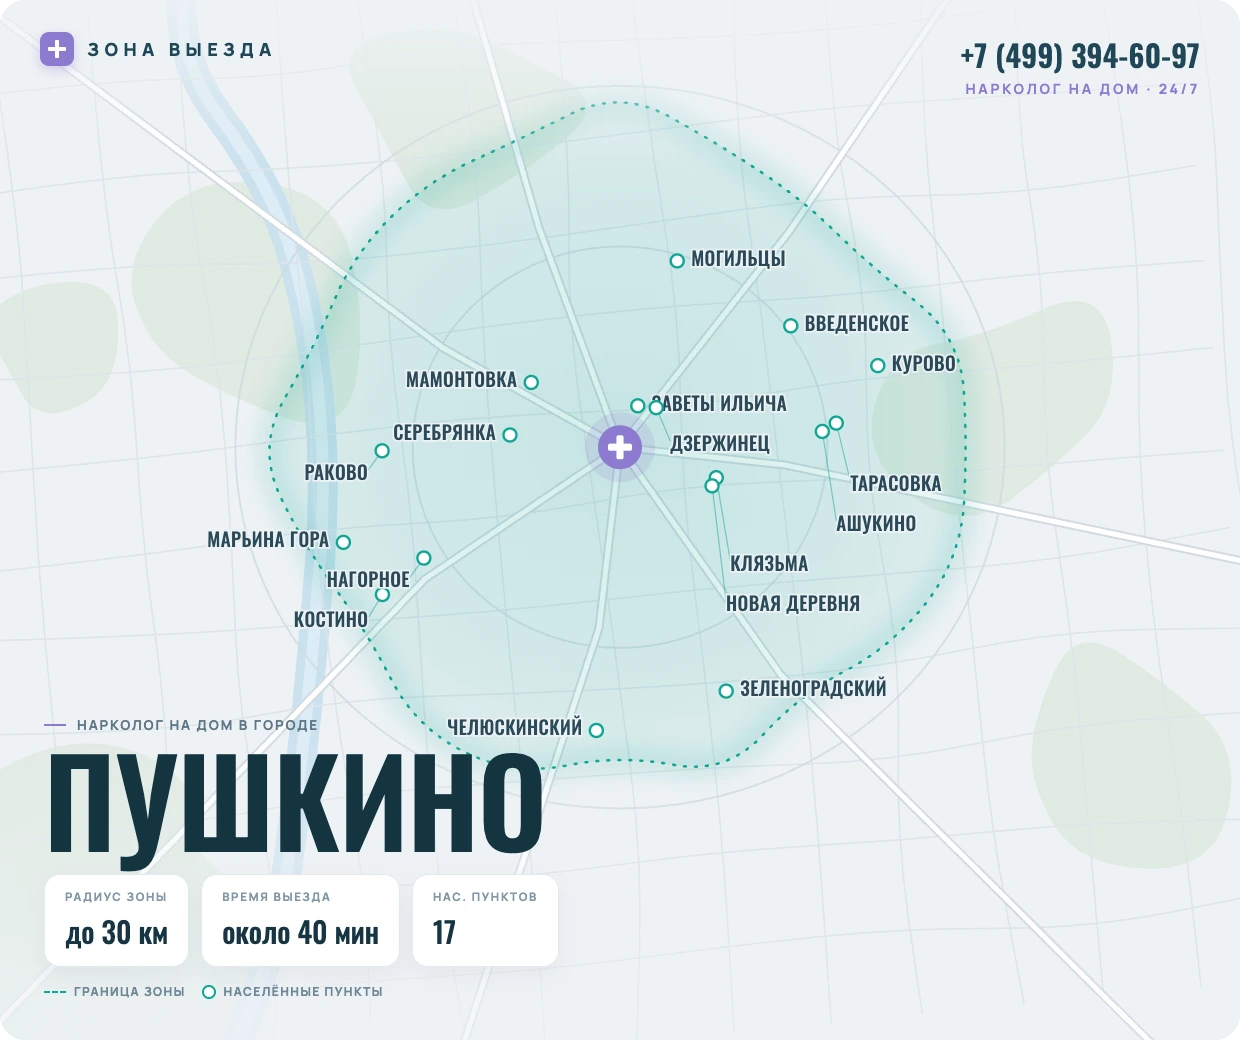Click the ДЗЕРЖИНЕЦ label on the map
This screenshot has width=1240, height=1040.
point(720,444)
